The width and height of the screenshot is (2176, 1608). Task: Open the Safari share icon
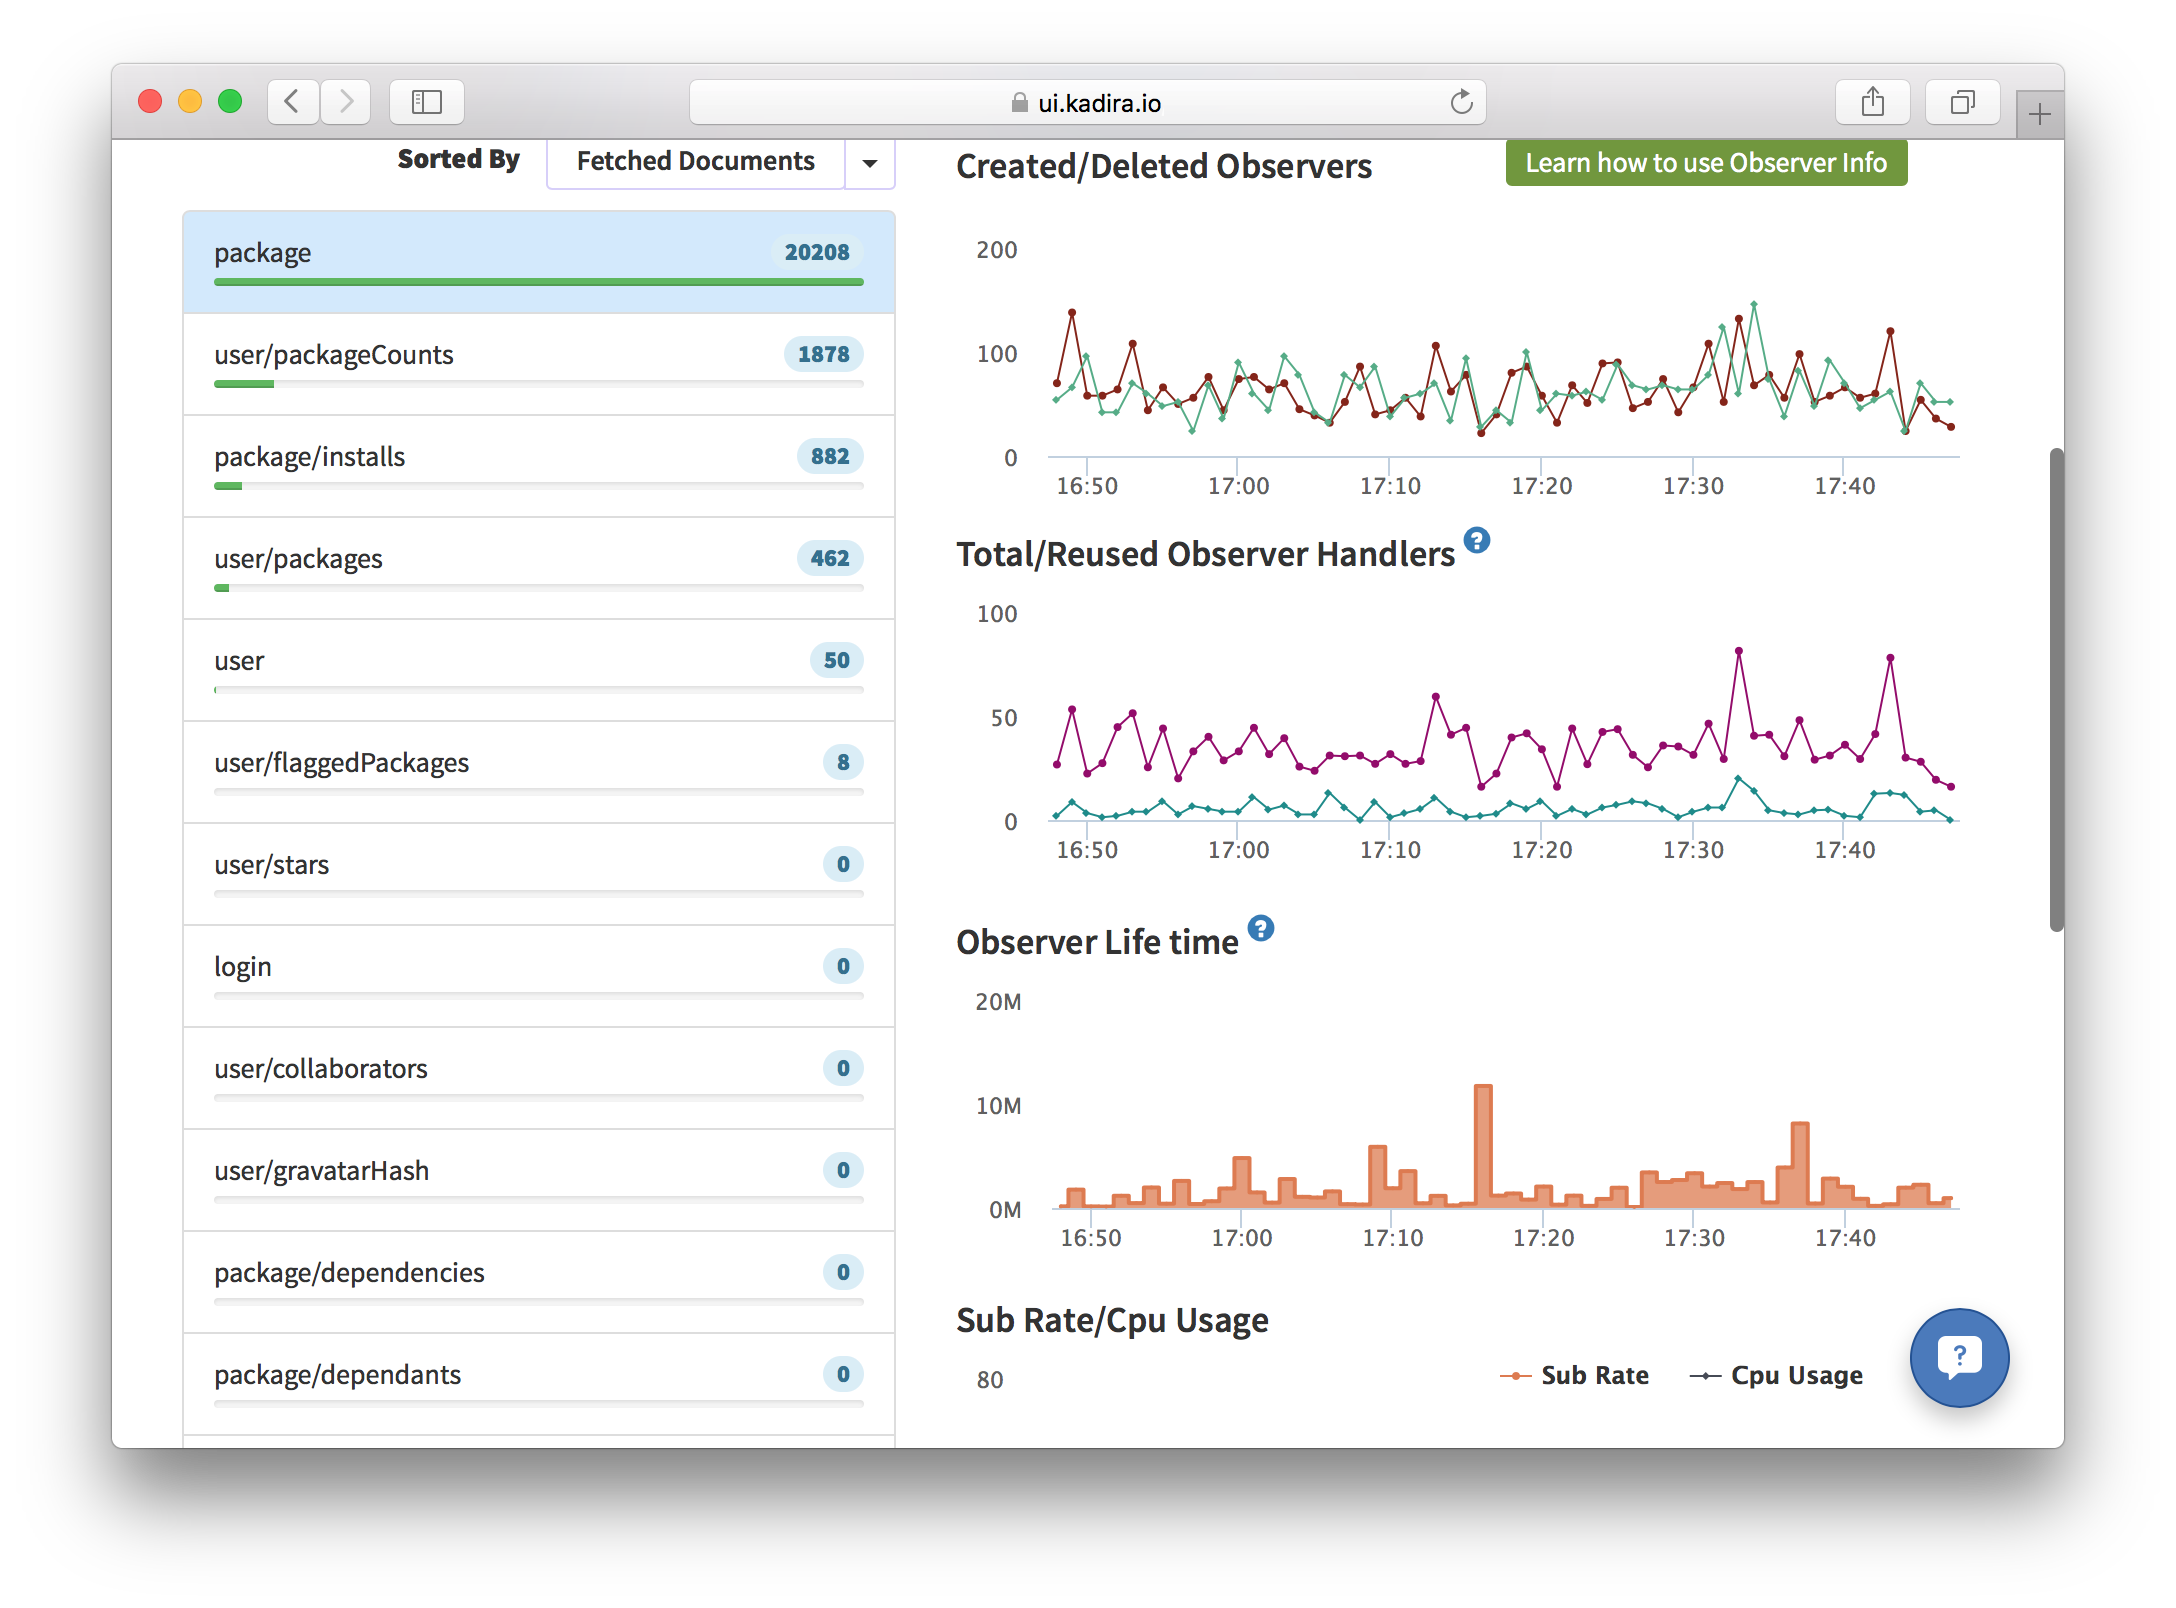click(x=1872, y=102)
